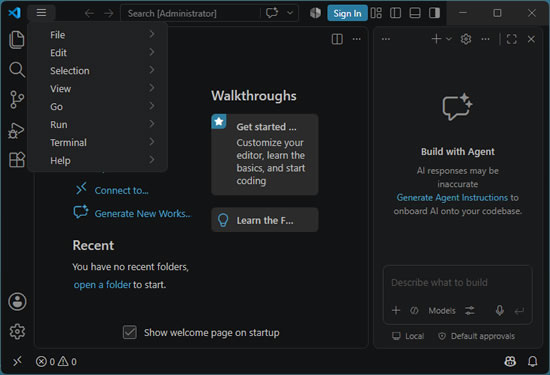This screenshot has height=375, width=550.
Task: Toggle the bottom panel
Action: pos(415,13)
